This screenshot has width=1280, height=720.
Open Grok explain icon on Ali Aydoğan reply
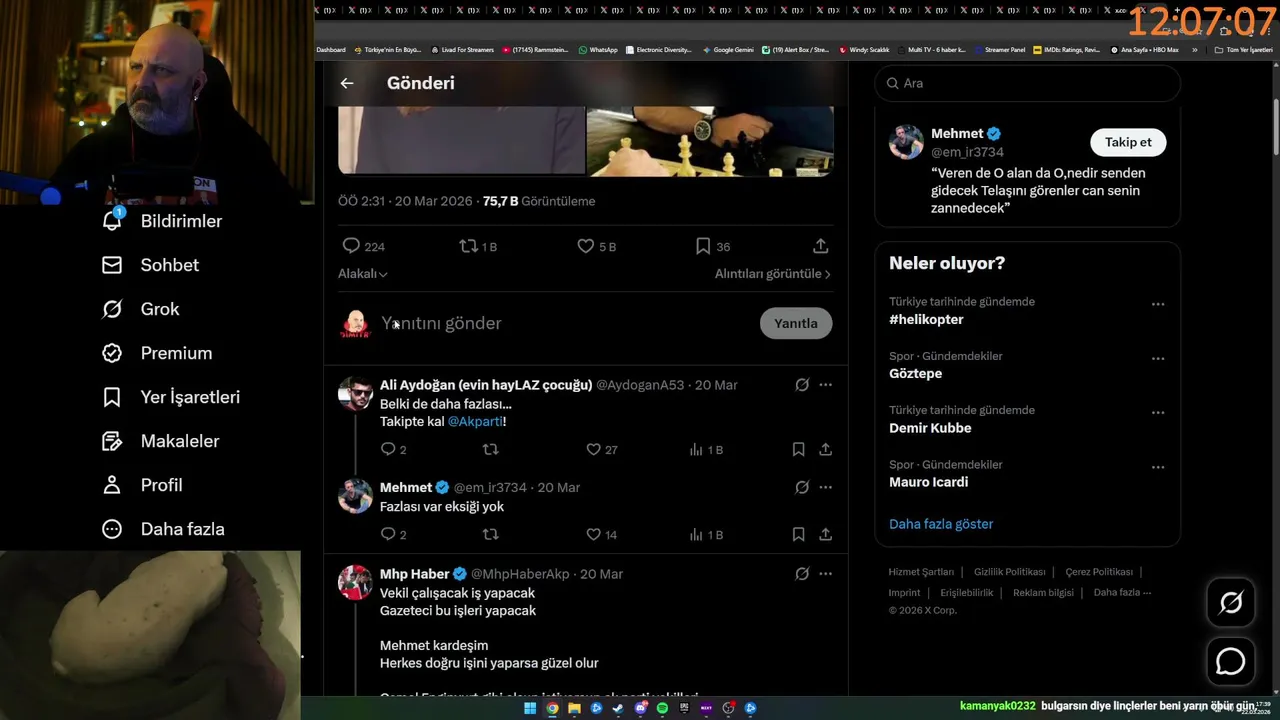(802, 385)
